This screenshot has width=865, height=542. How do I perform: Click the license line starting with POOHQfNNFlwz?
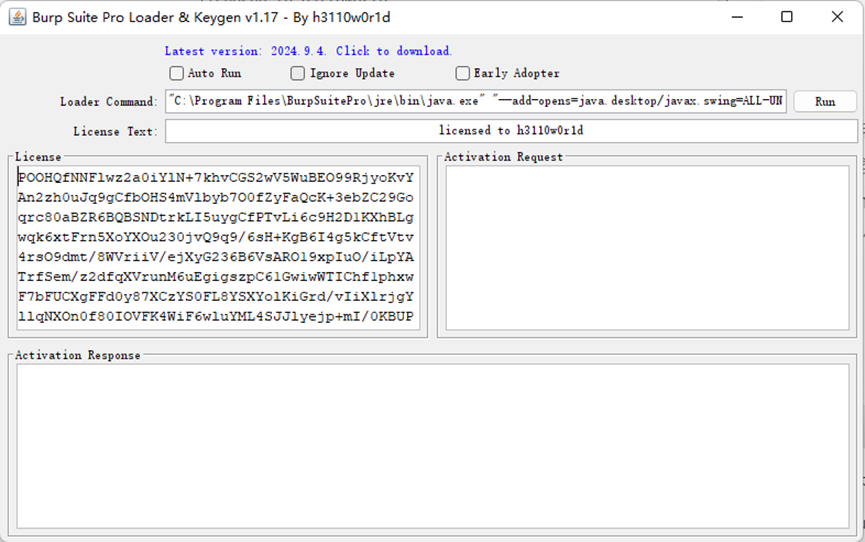point(216,178)
